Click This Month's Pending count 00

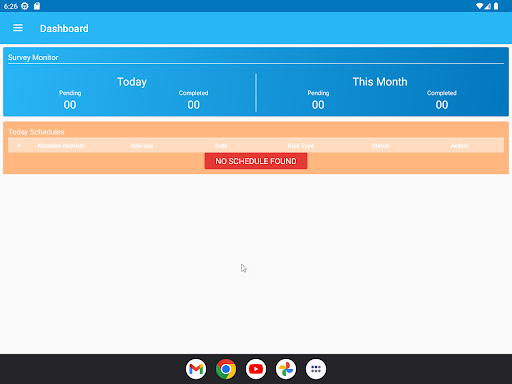point(318,105)
